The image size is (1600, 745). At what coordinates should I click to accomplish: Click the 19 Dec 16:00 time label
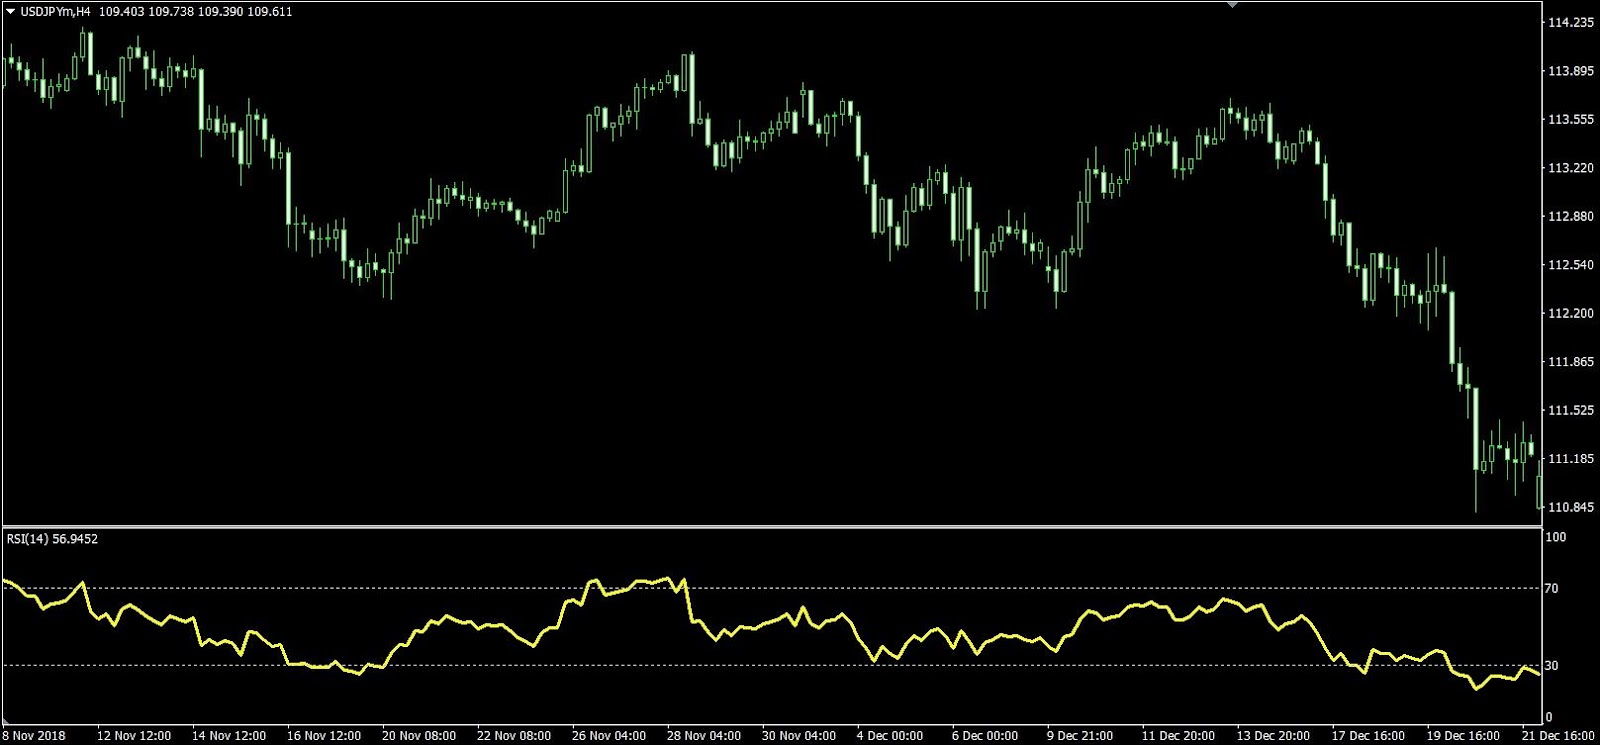pos(1464,736)
